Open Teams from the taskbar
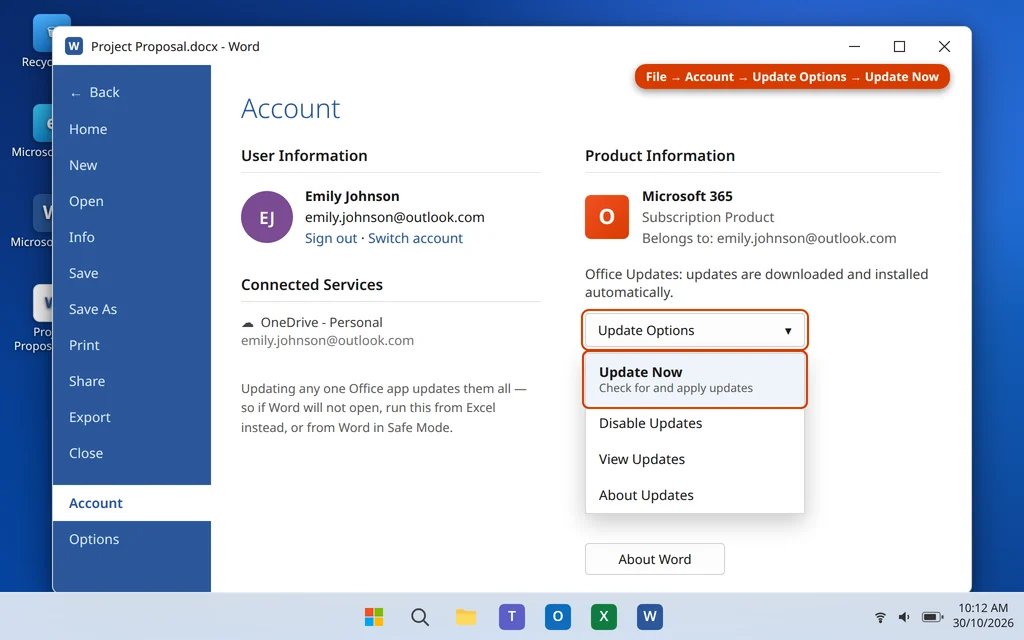Screen dimensions: 1024x640 [x=512, y=616]
